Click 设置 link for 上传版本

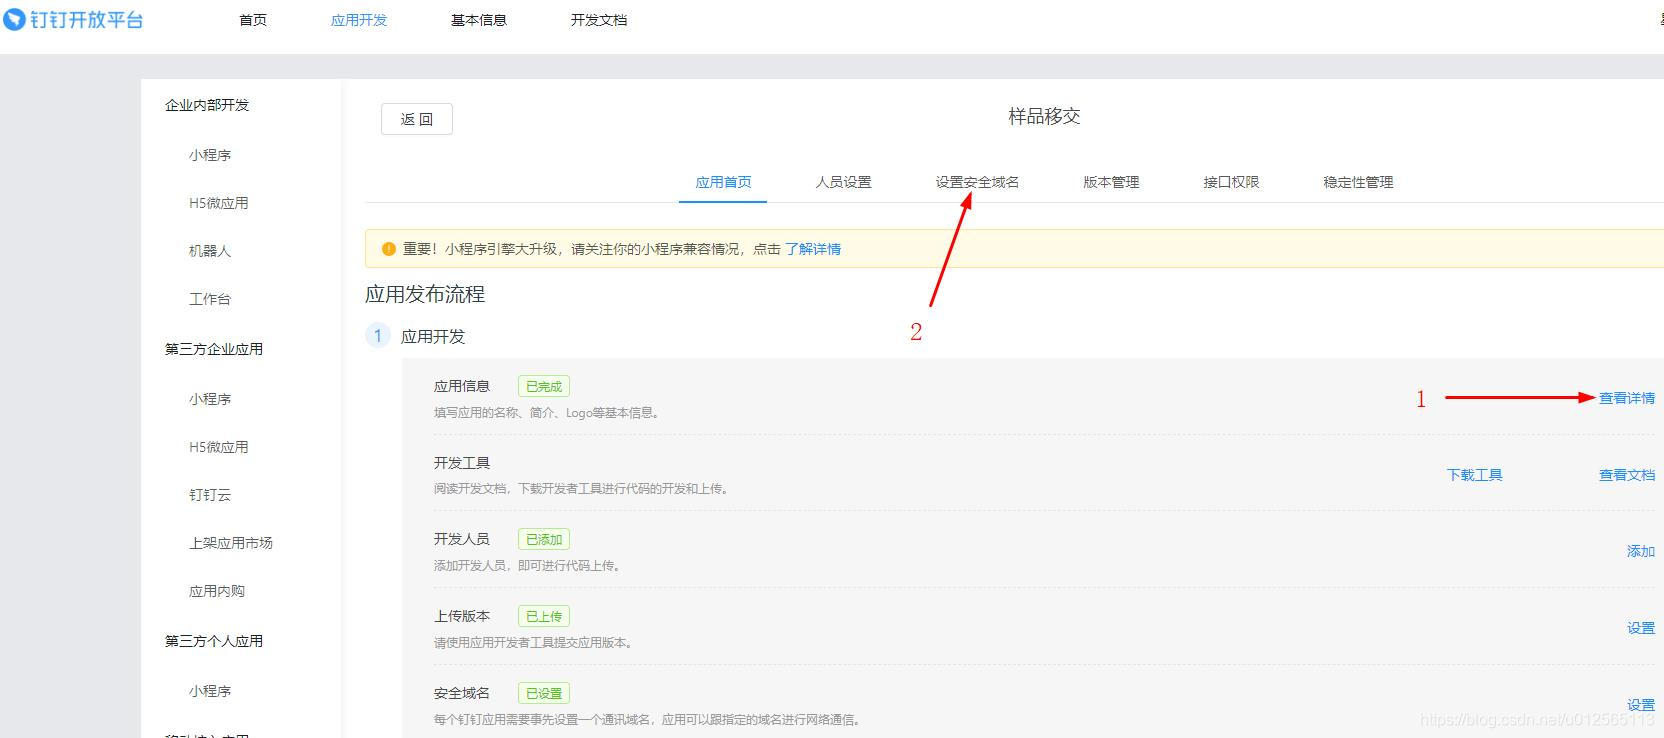click(x=1641, y=628)
